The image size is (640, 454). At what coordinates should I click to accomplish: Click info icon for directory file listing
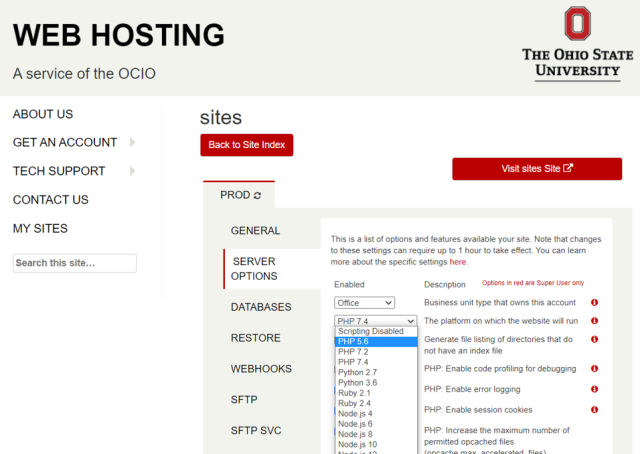tap(594, 339)
